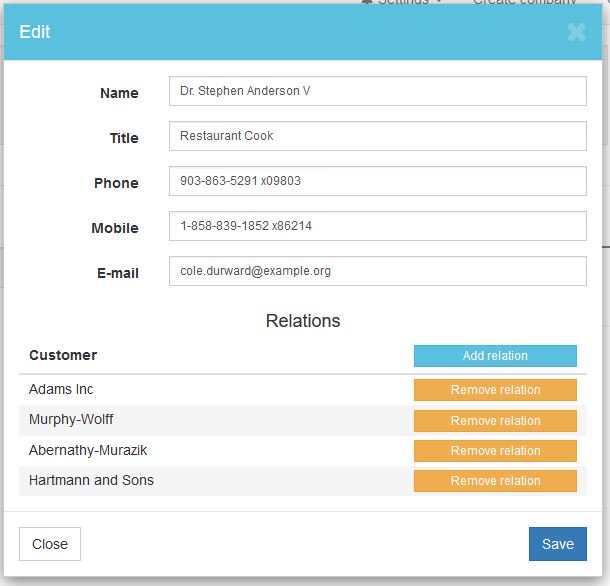Viewport: 610px width, 586px height.
Task: Click the E-mail field label
Action: 118,273
